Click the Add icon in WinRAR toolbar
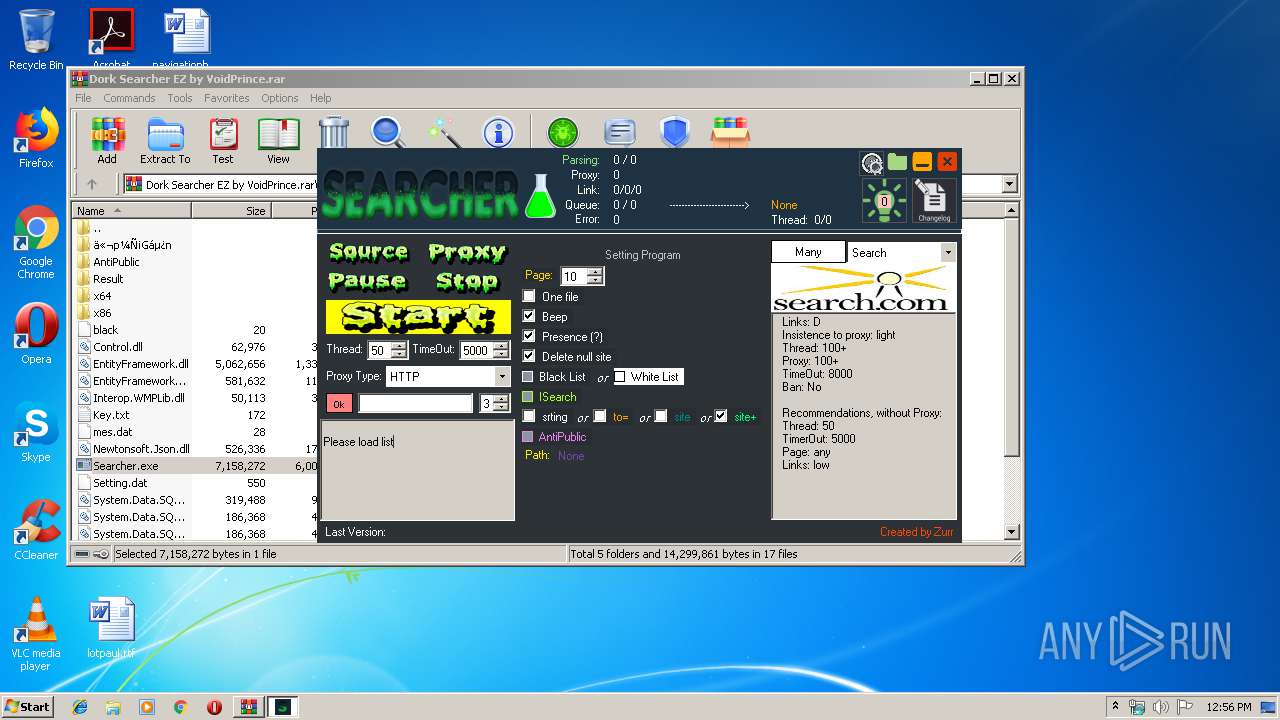This screenshot has height=720, width=1280. pyautogui.click(x=107, y=141)
